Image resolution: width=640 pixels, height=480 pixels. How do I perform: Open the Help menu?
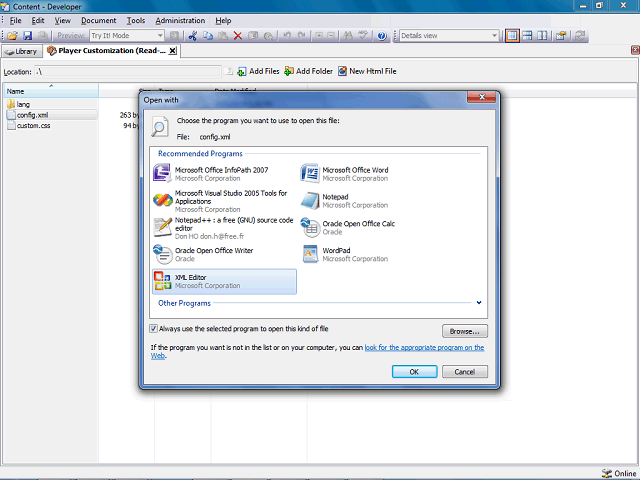coord(223,20)
